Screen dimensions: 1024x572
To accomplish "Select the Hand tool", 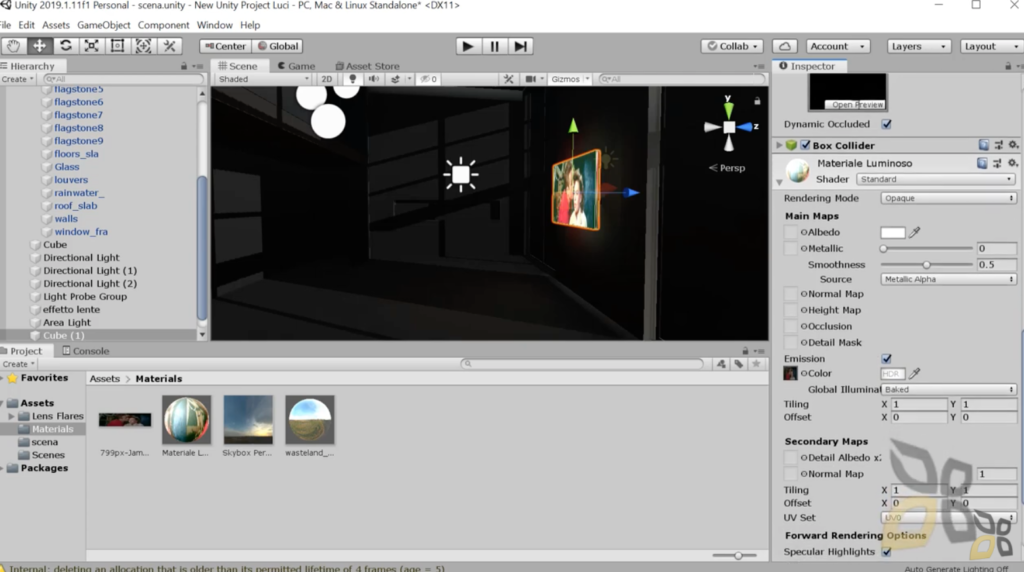I will coord(13,46).
